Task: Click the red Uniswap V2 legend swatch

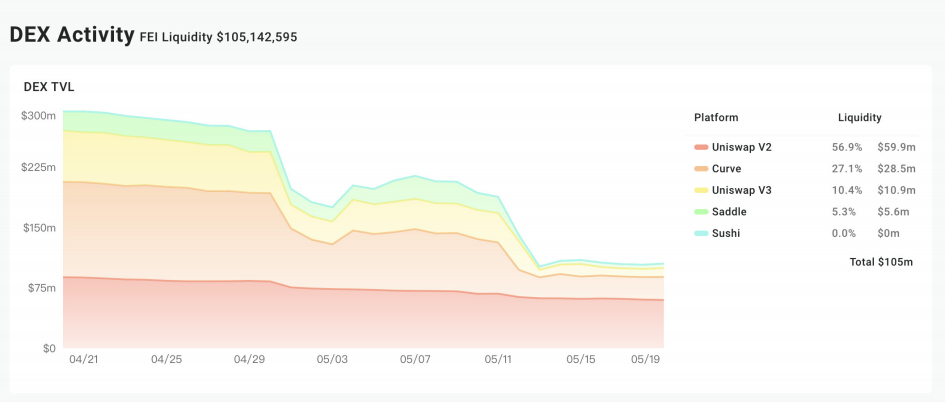Action: (x=701, y=147)
